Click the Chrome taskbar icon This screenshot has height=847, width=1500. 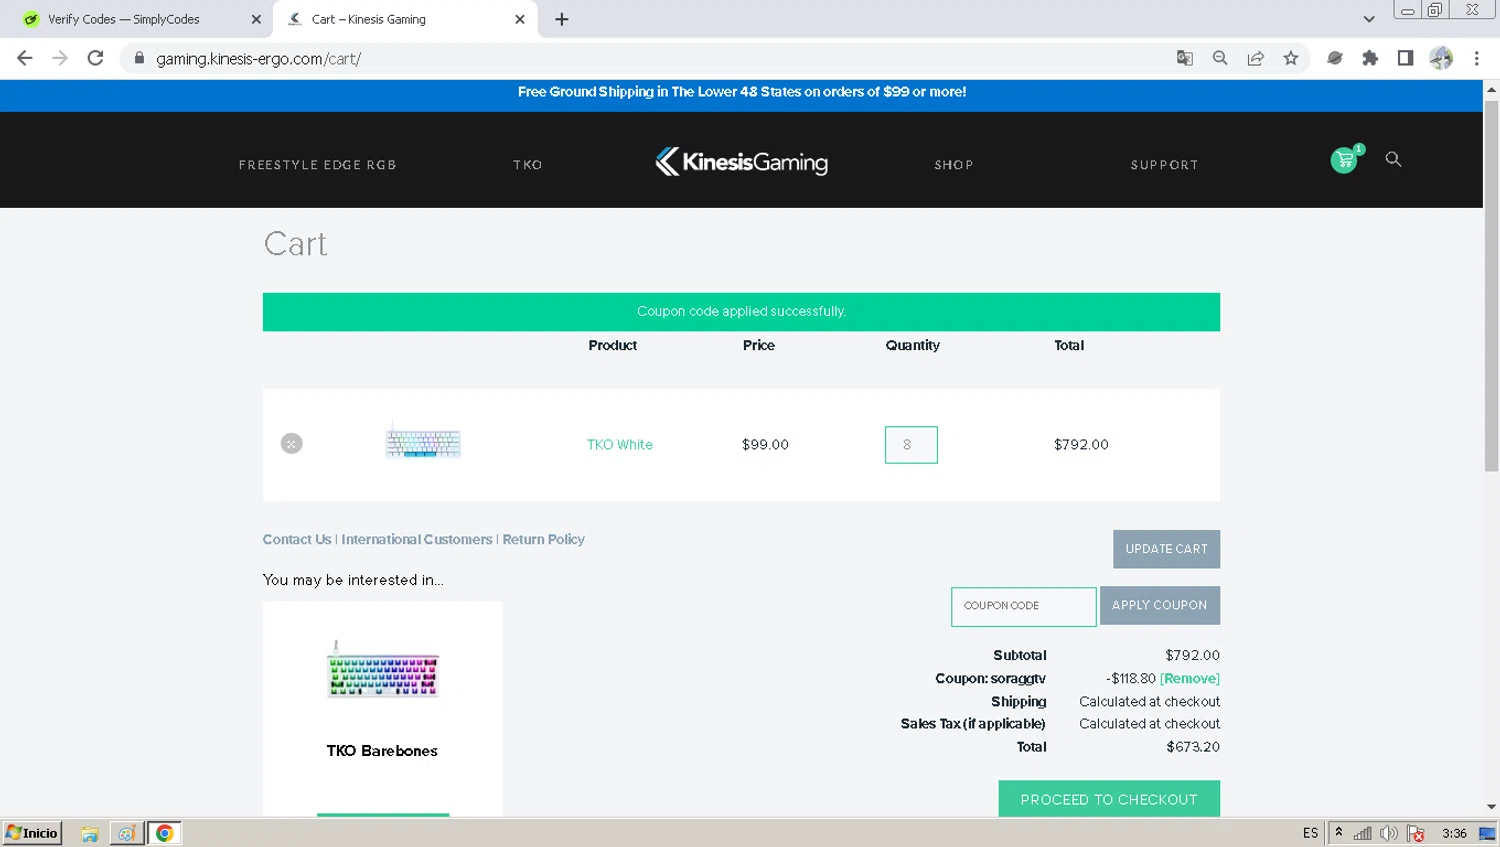click(x=164, y=833)
